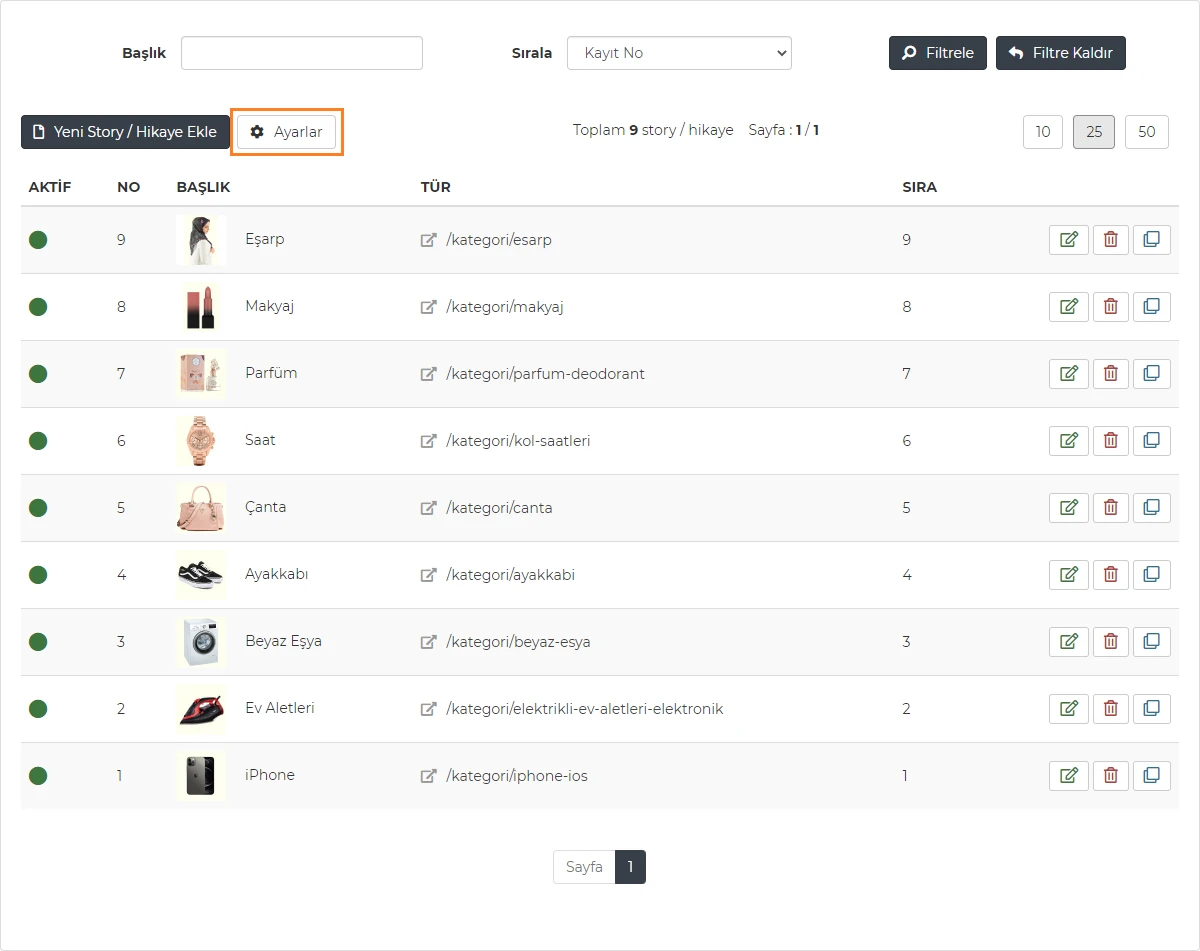Edit the Saat story entry
Viewport: 1200px width, 951px height.
coord(1068,441)
